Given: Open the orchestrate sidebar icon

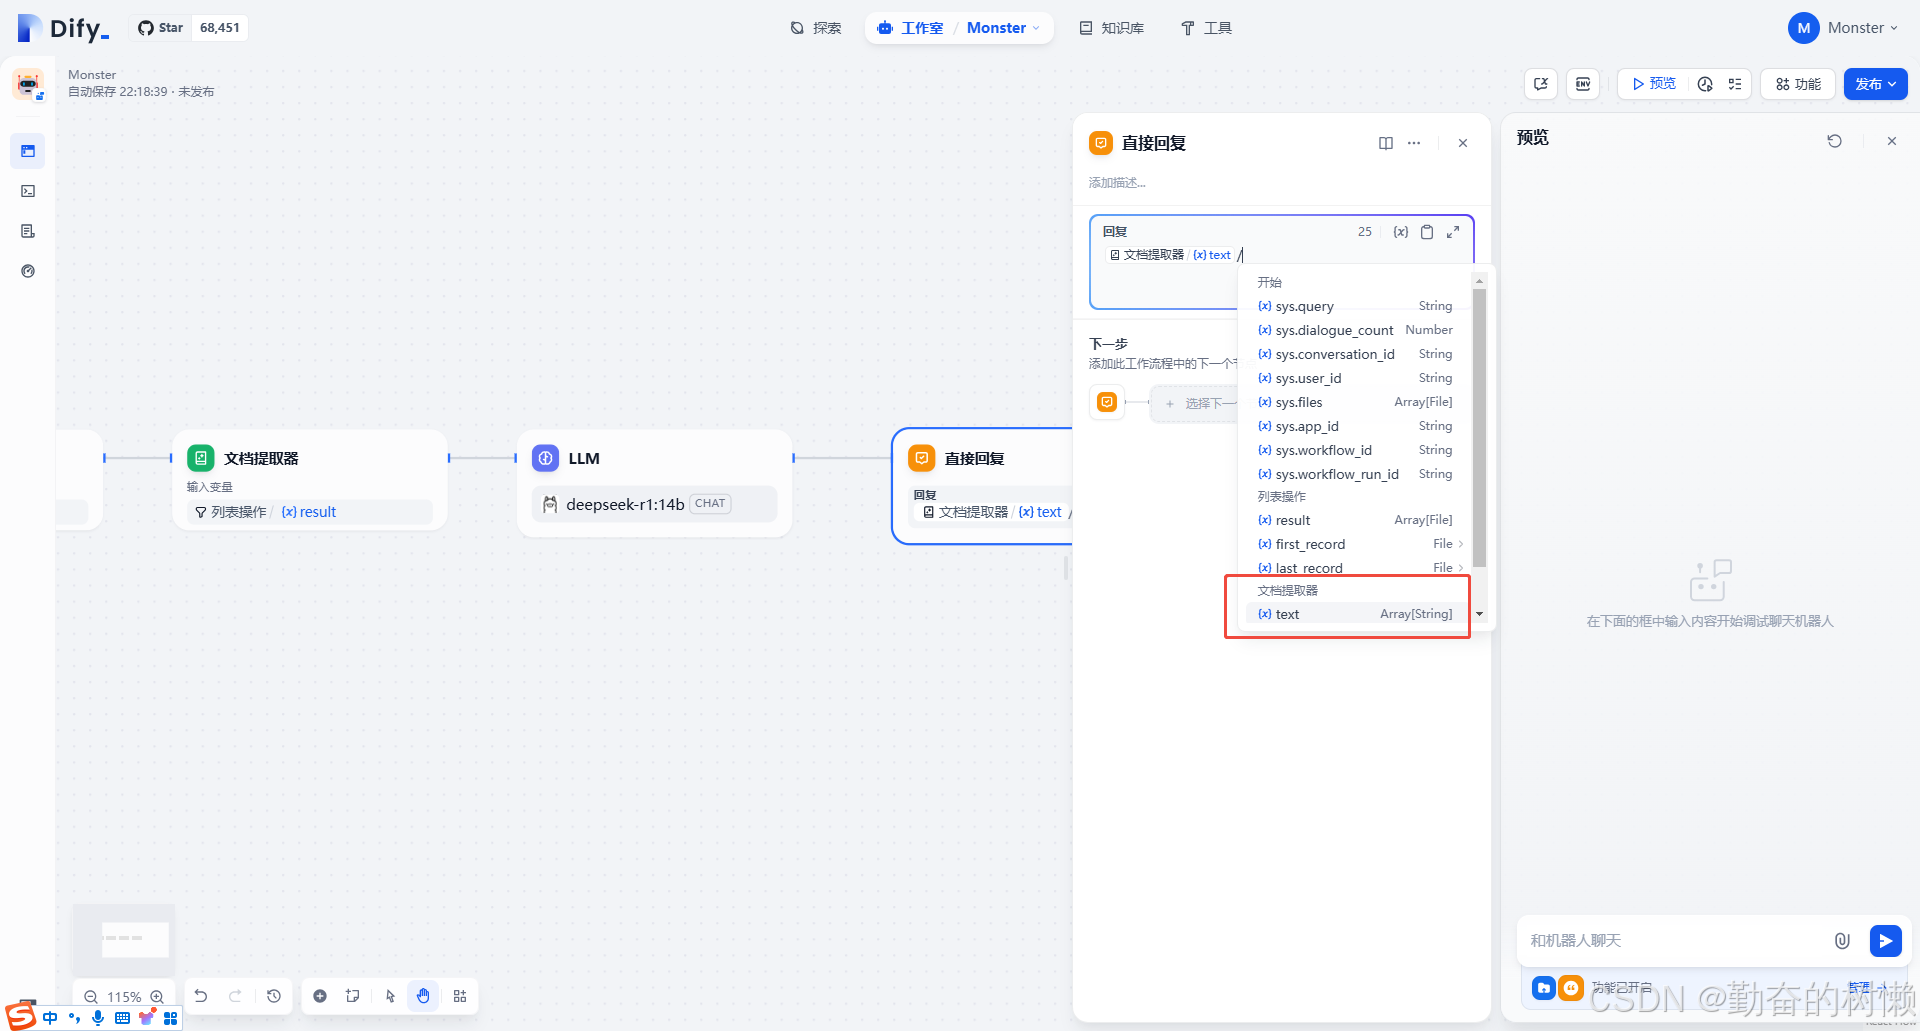Looking at the screenshot, I should click(x=28, y=151).
